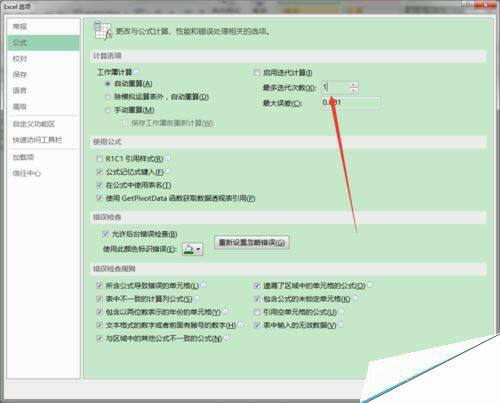
Task: Close the Excel 选项 dialog
Action: click(x=485, y=4)
